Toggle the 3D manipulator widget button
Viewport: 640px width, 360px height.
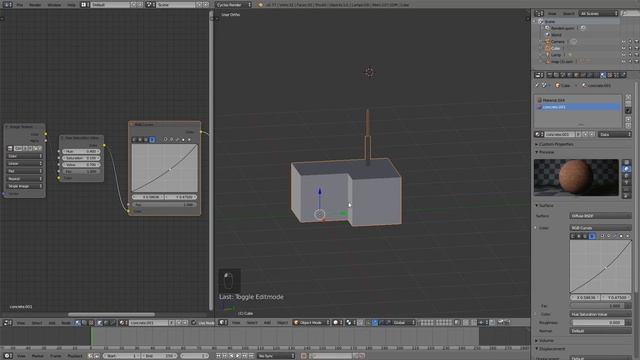(368, 322)
